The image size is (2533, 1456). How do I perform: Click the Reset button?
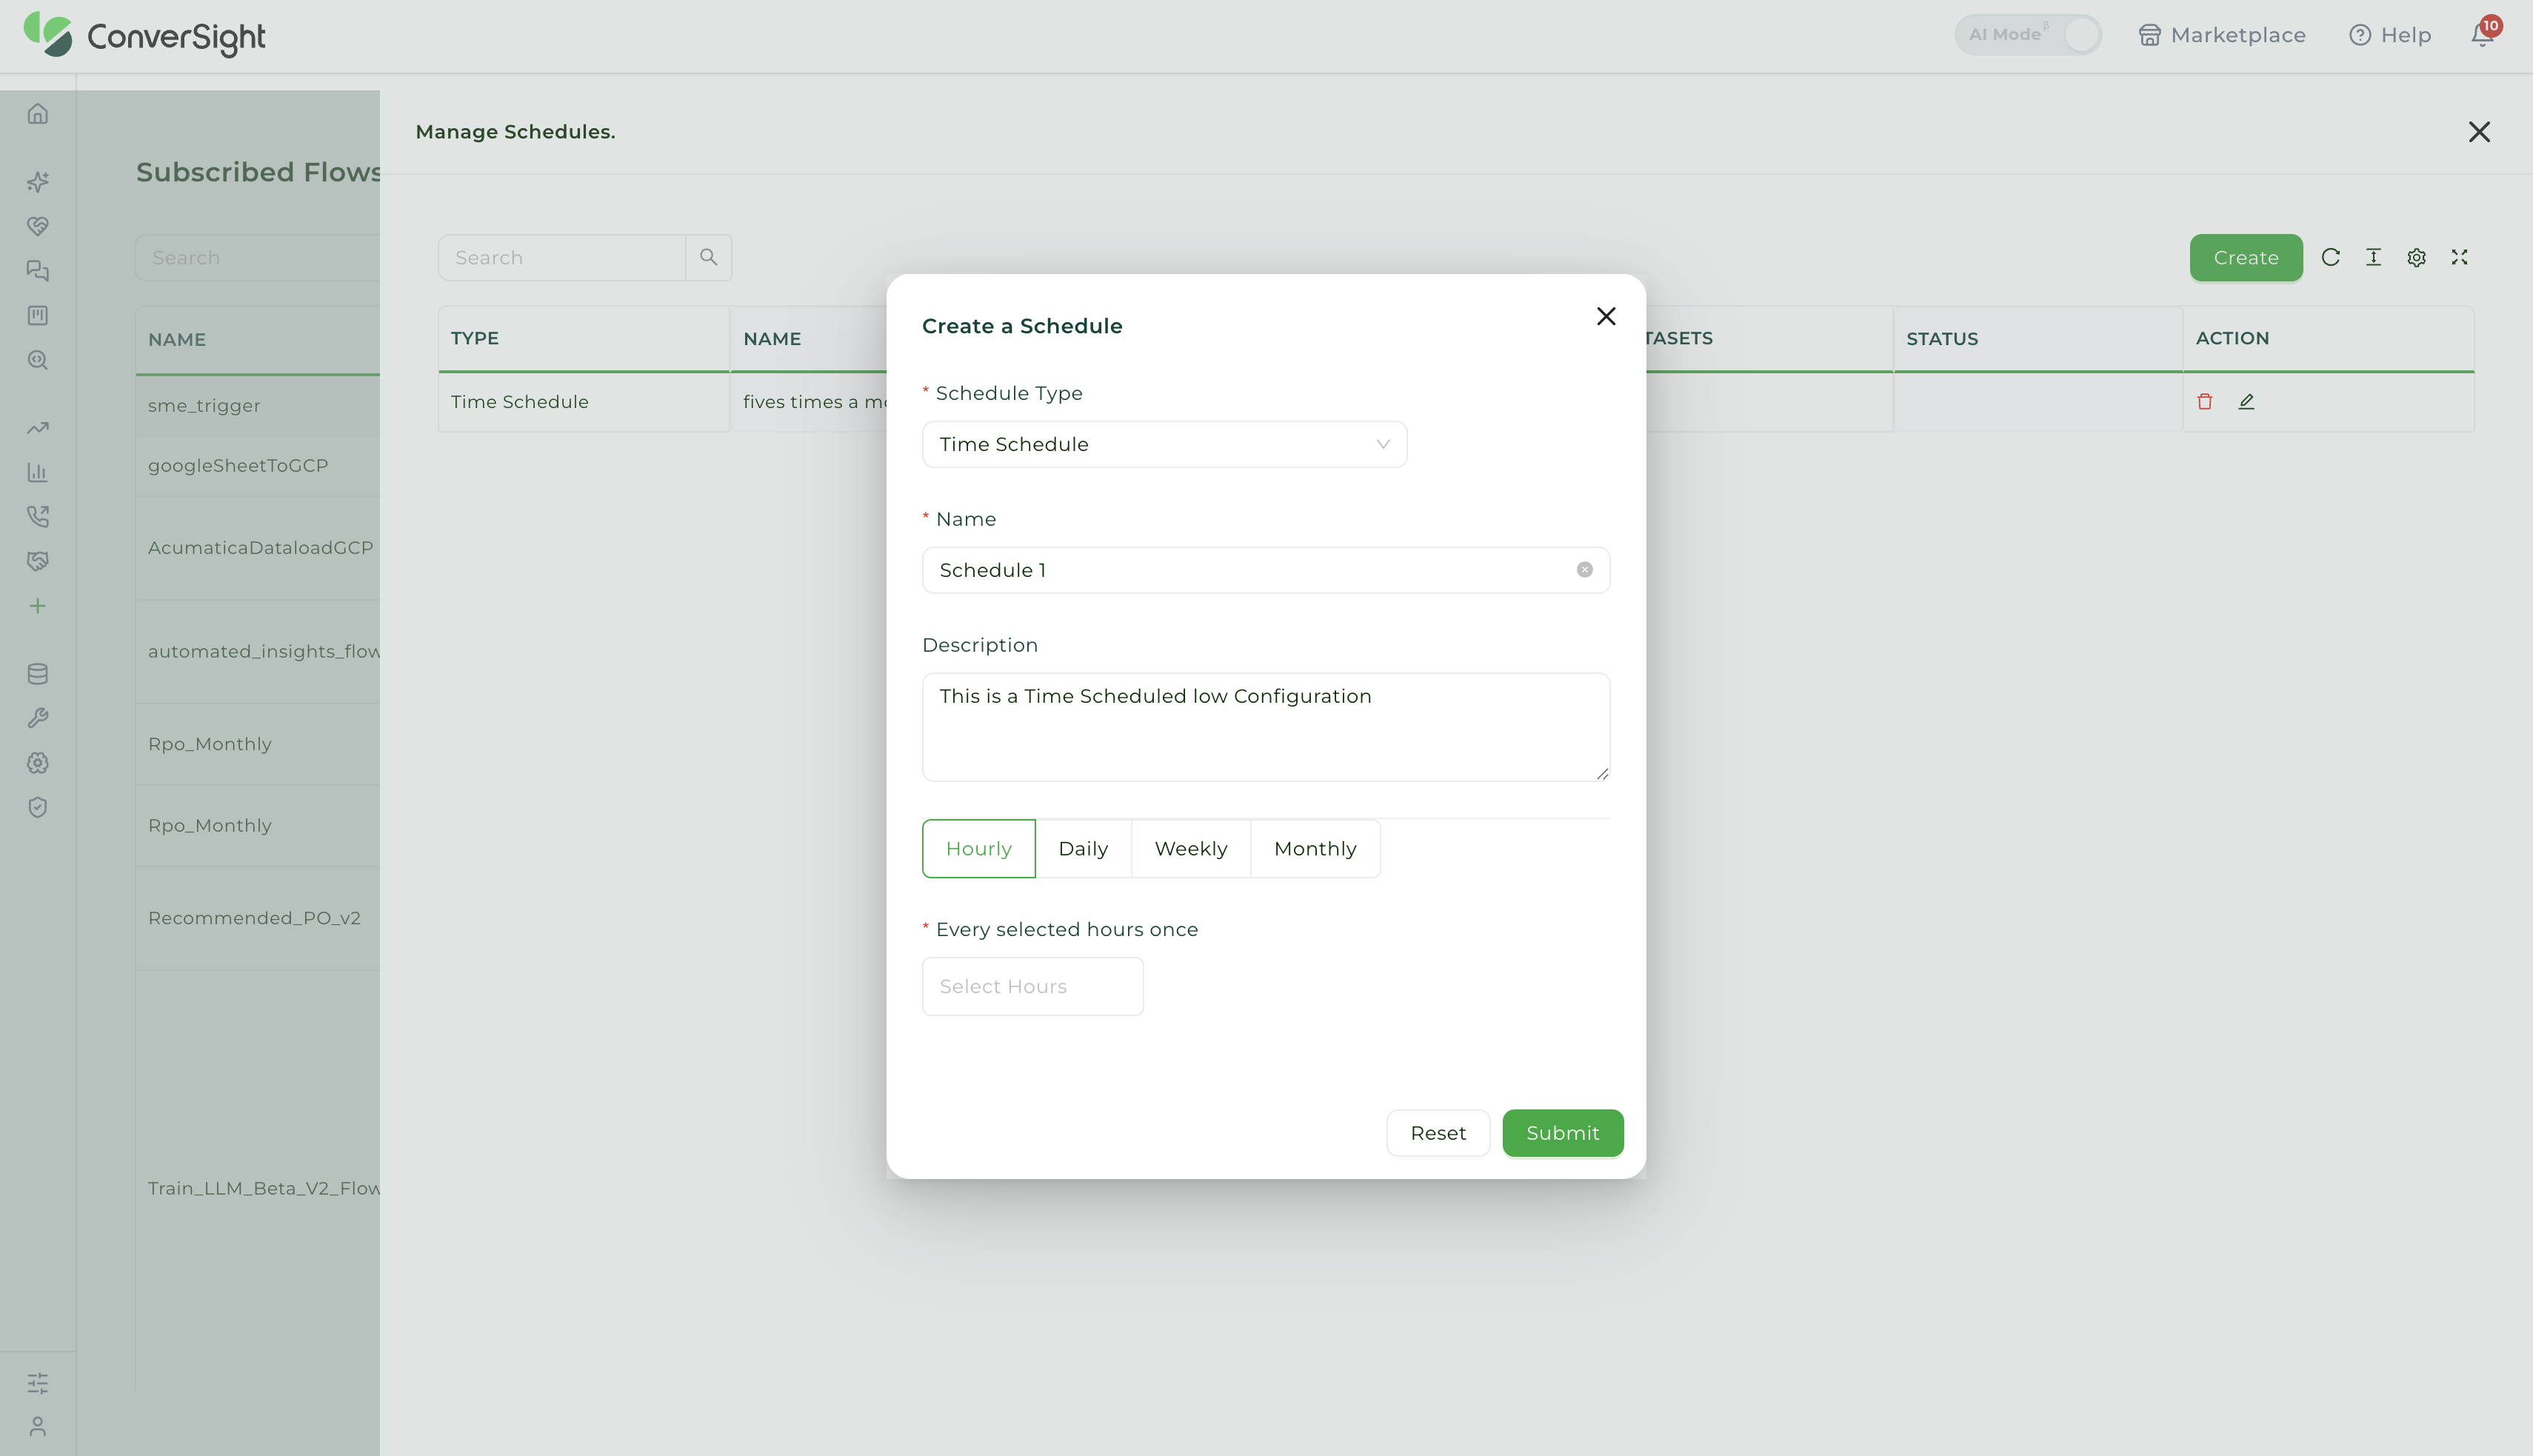click(x=1438, y=1133)
